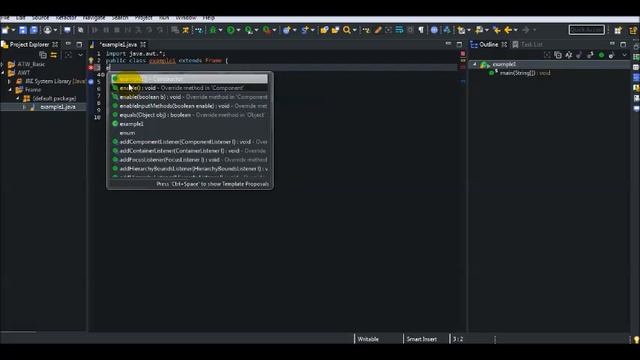
Task: Click Collapse All in Project Explorer
Action: (x=43, y=55)
